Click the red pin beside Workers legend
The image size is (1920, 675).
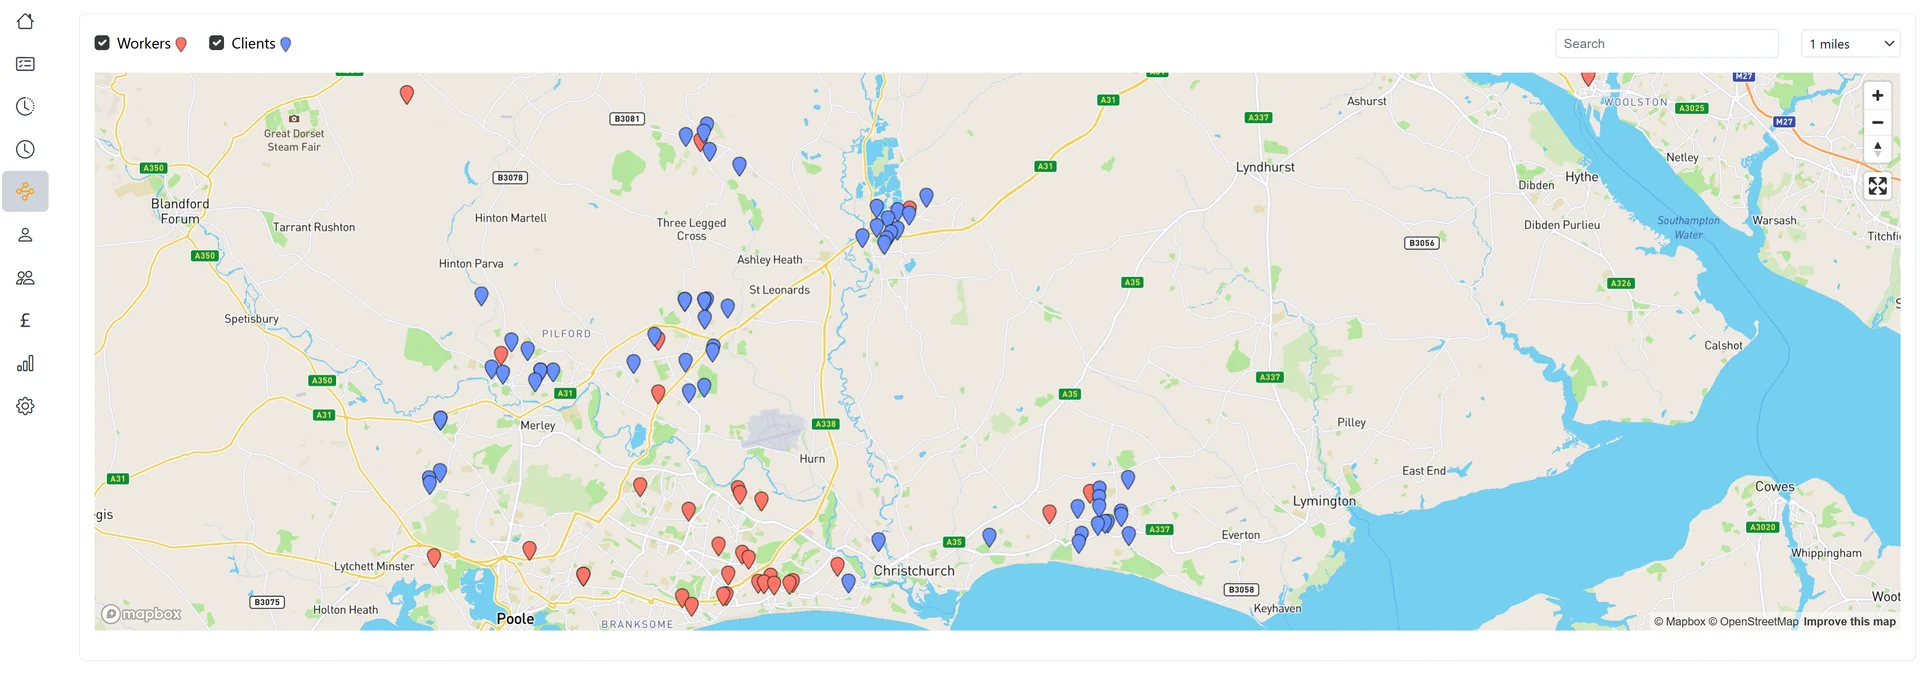point(181,44)
